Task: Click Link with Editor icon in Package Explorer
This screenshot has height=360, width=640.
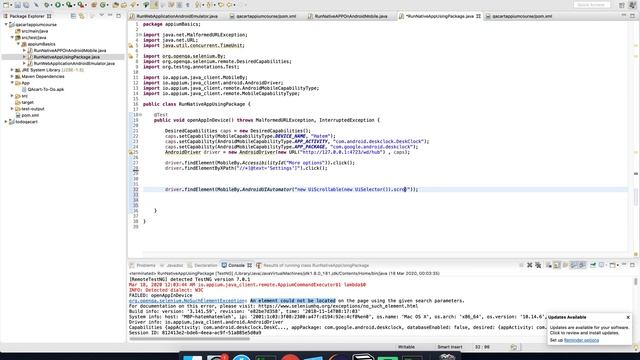Action: [82, 16]
